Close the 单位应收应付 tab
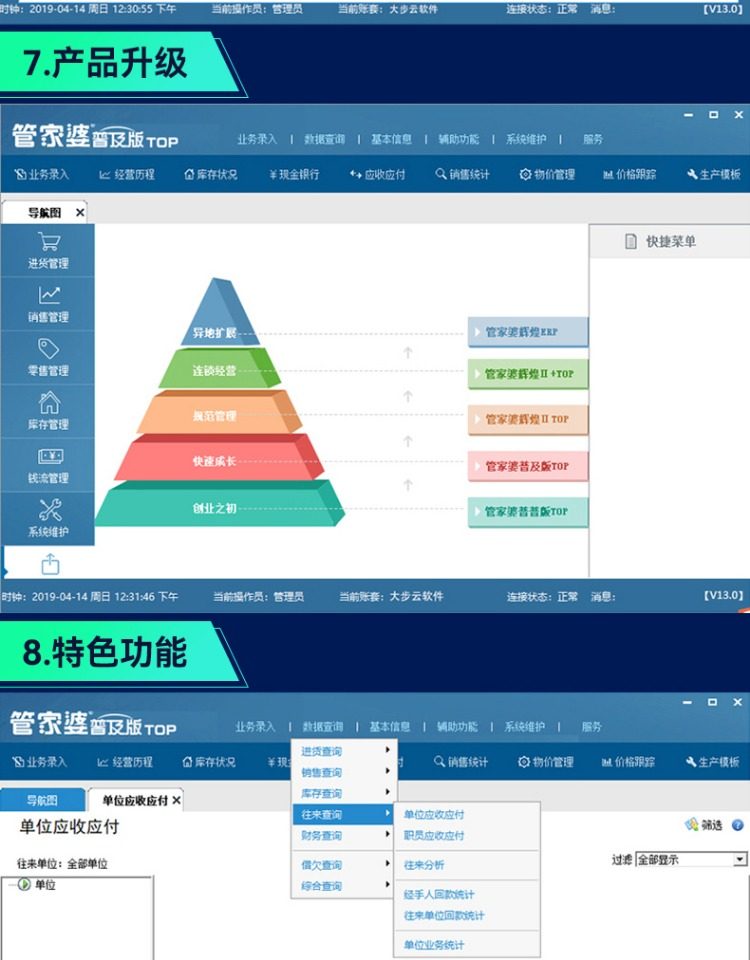The image size is (750, 960). click(x=176, y=800)
